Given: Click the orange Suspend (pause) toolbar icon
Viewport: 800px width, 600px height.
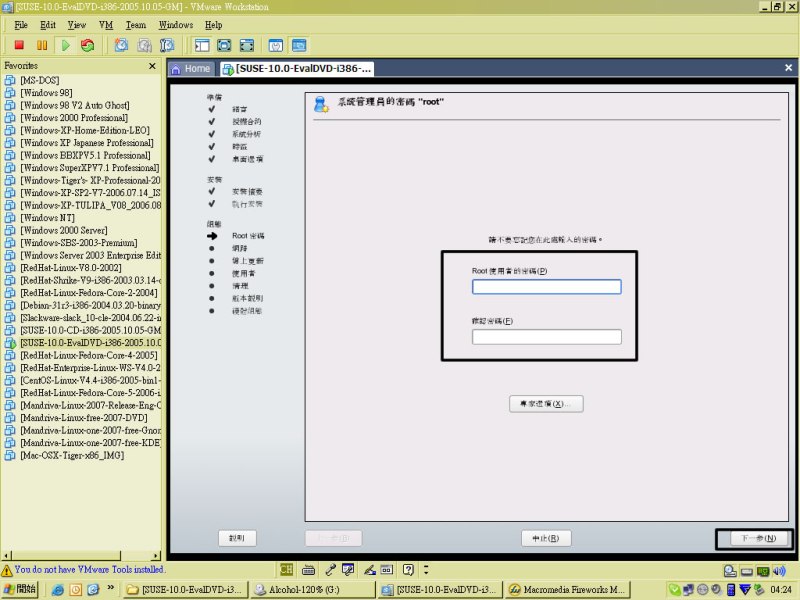Looking at the screenshot, I should [42, 45].
